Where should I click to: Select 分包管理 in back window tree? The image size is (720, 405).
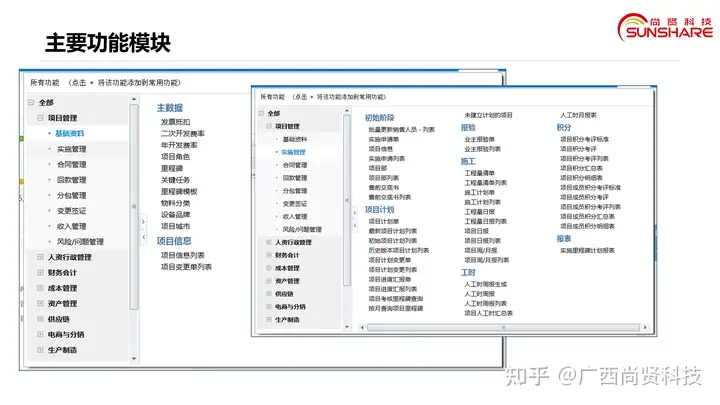tap(71, 196)
